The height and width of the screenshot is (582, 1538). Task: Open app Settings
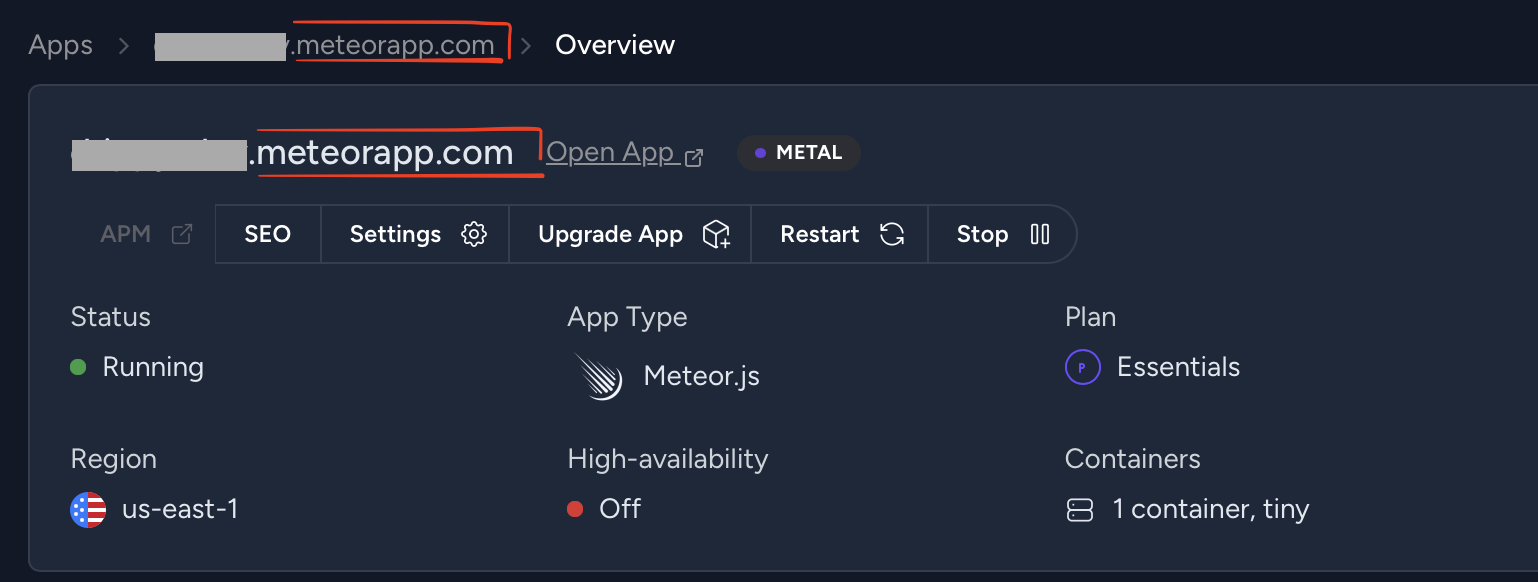[x=396, y=234]
